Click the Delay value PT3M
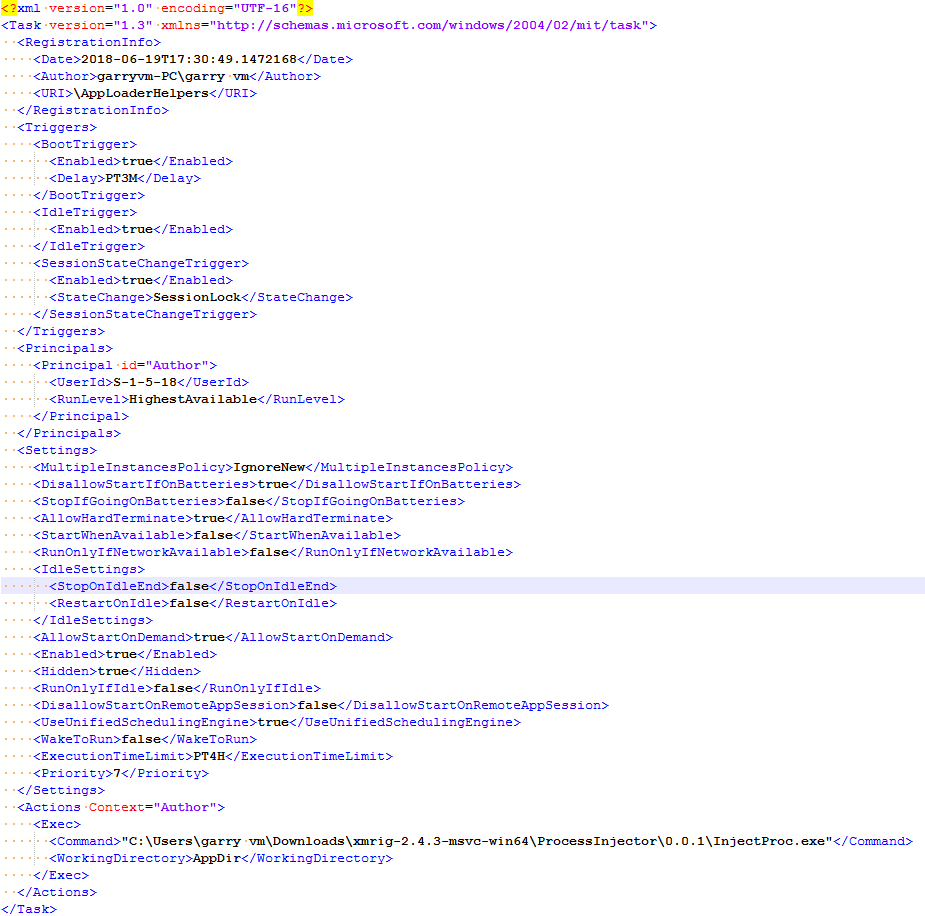The width and height of the screenshot is (925, 916). pos(121,178)
